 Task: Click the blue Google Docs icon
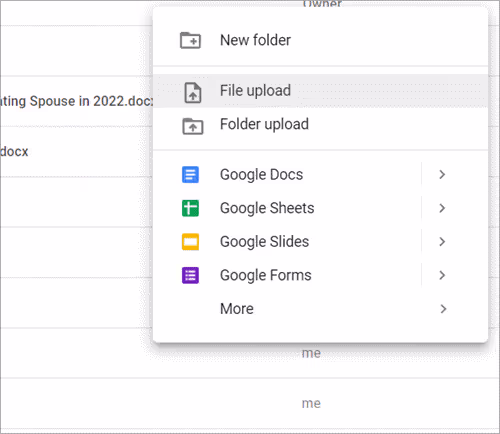coord(190,175)
